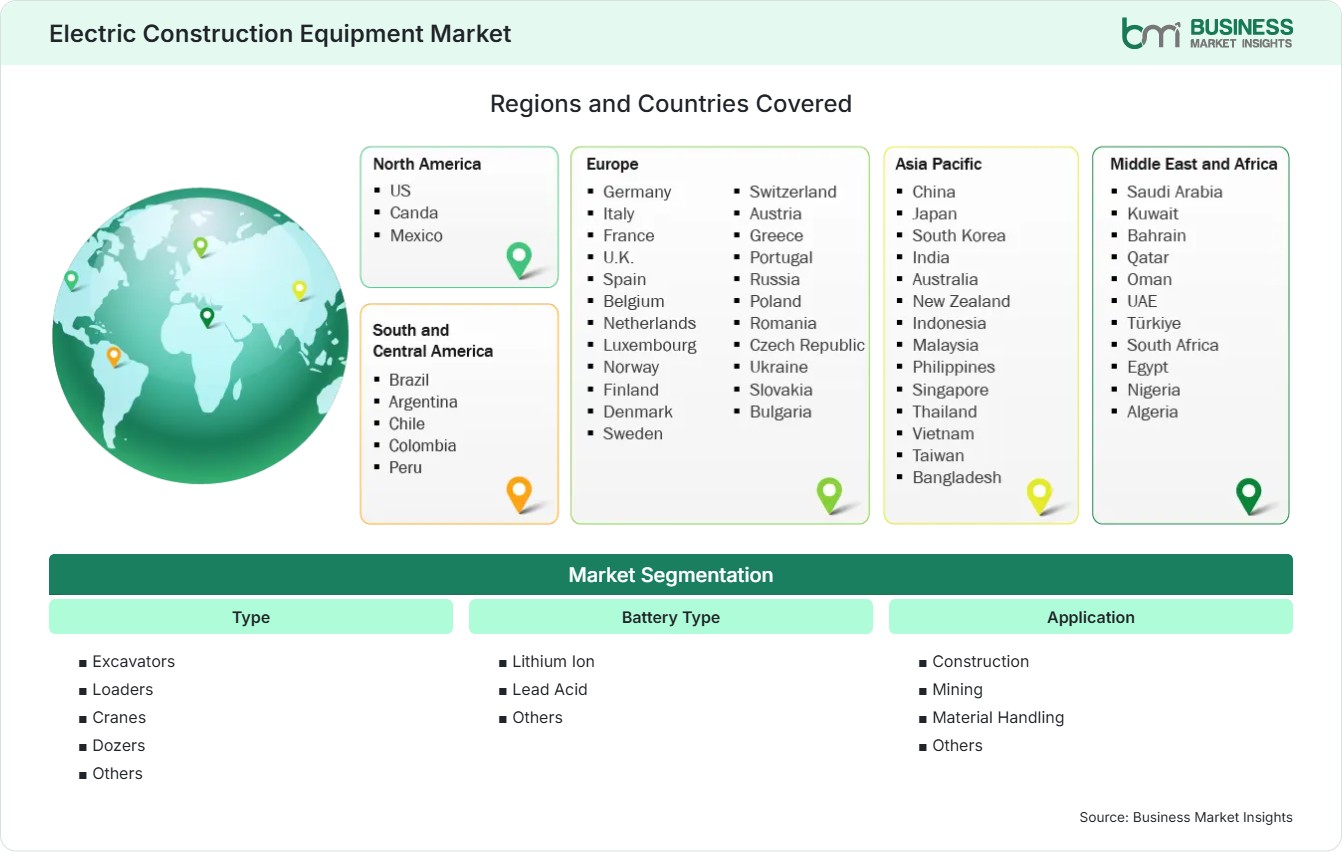
Task: Click 'China' in the Asia Pacific list
Action: coord(934,192)
